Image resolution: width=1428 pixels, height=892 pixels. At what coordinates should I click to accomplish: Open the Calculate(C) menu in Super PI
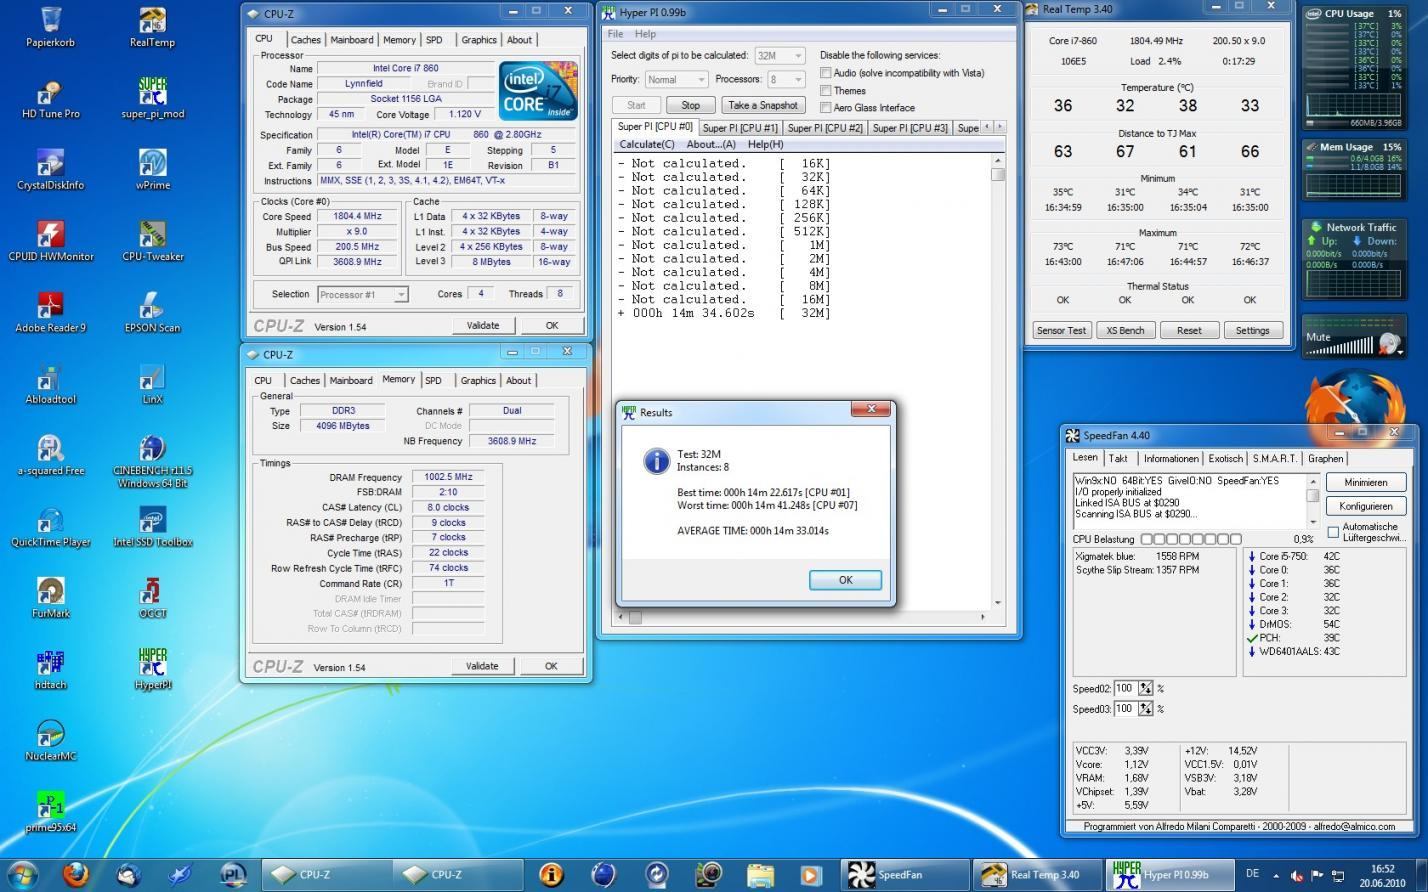(646, 144)
